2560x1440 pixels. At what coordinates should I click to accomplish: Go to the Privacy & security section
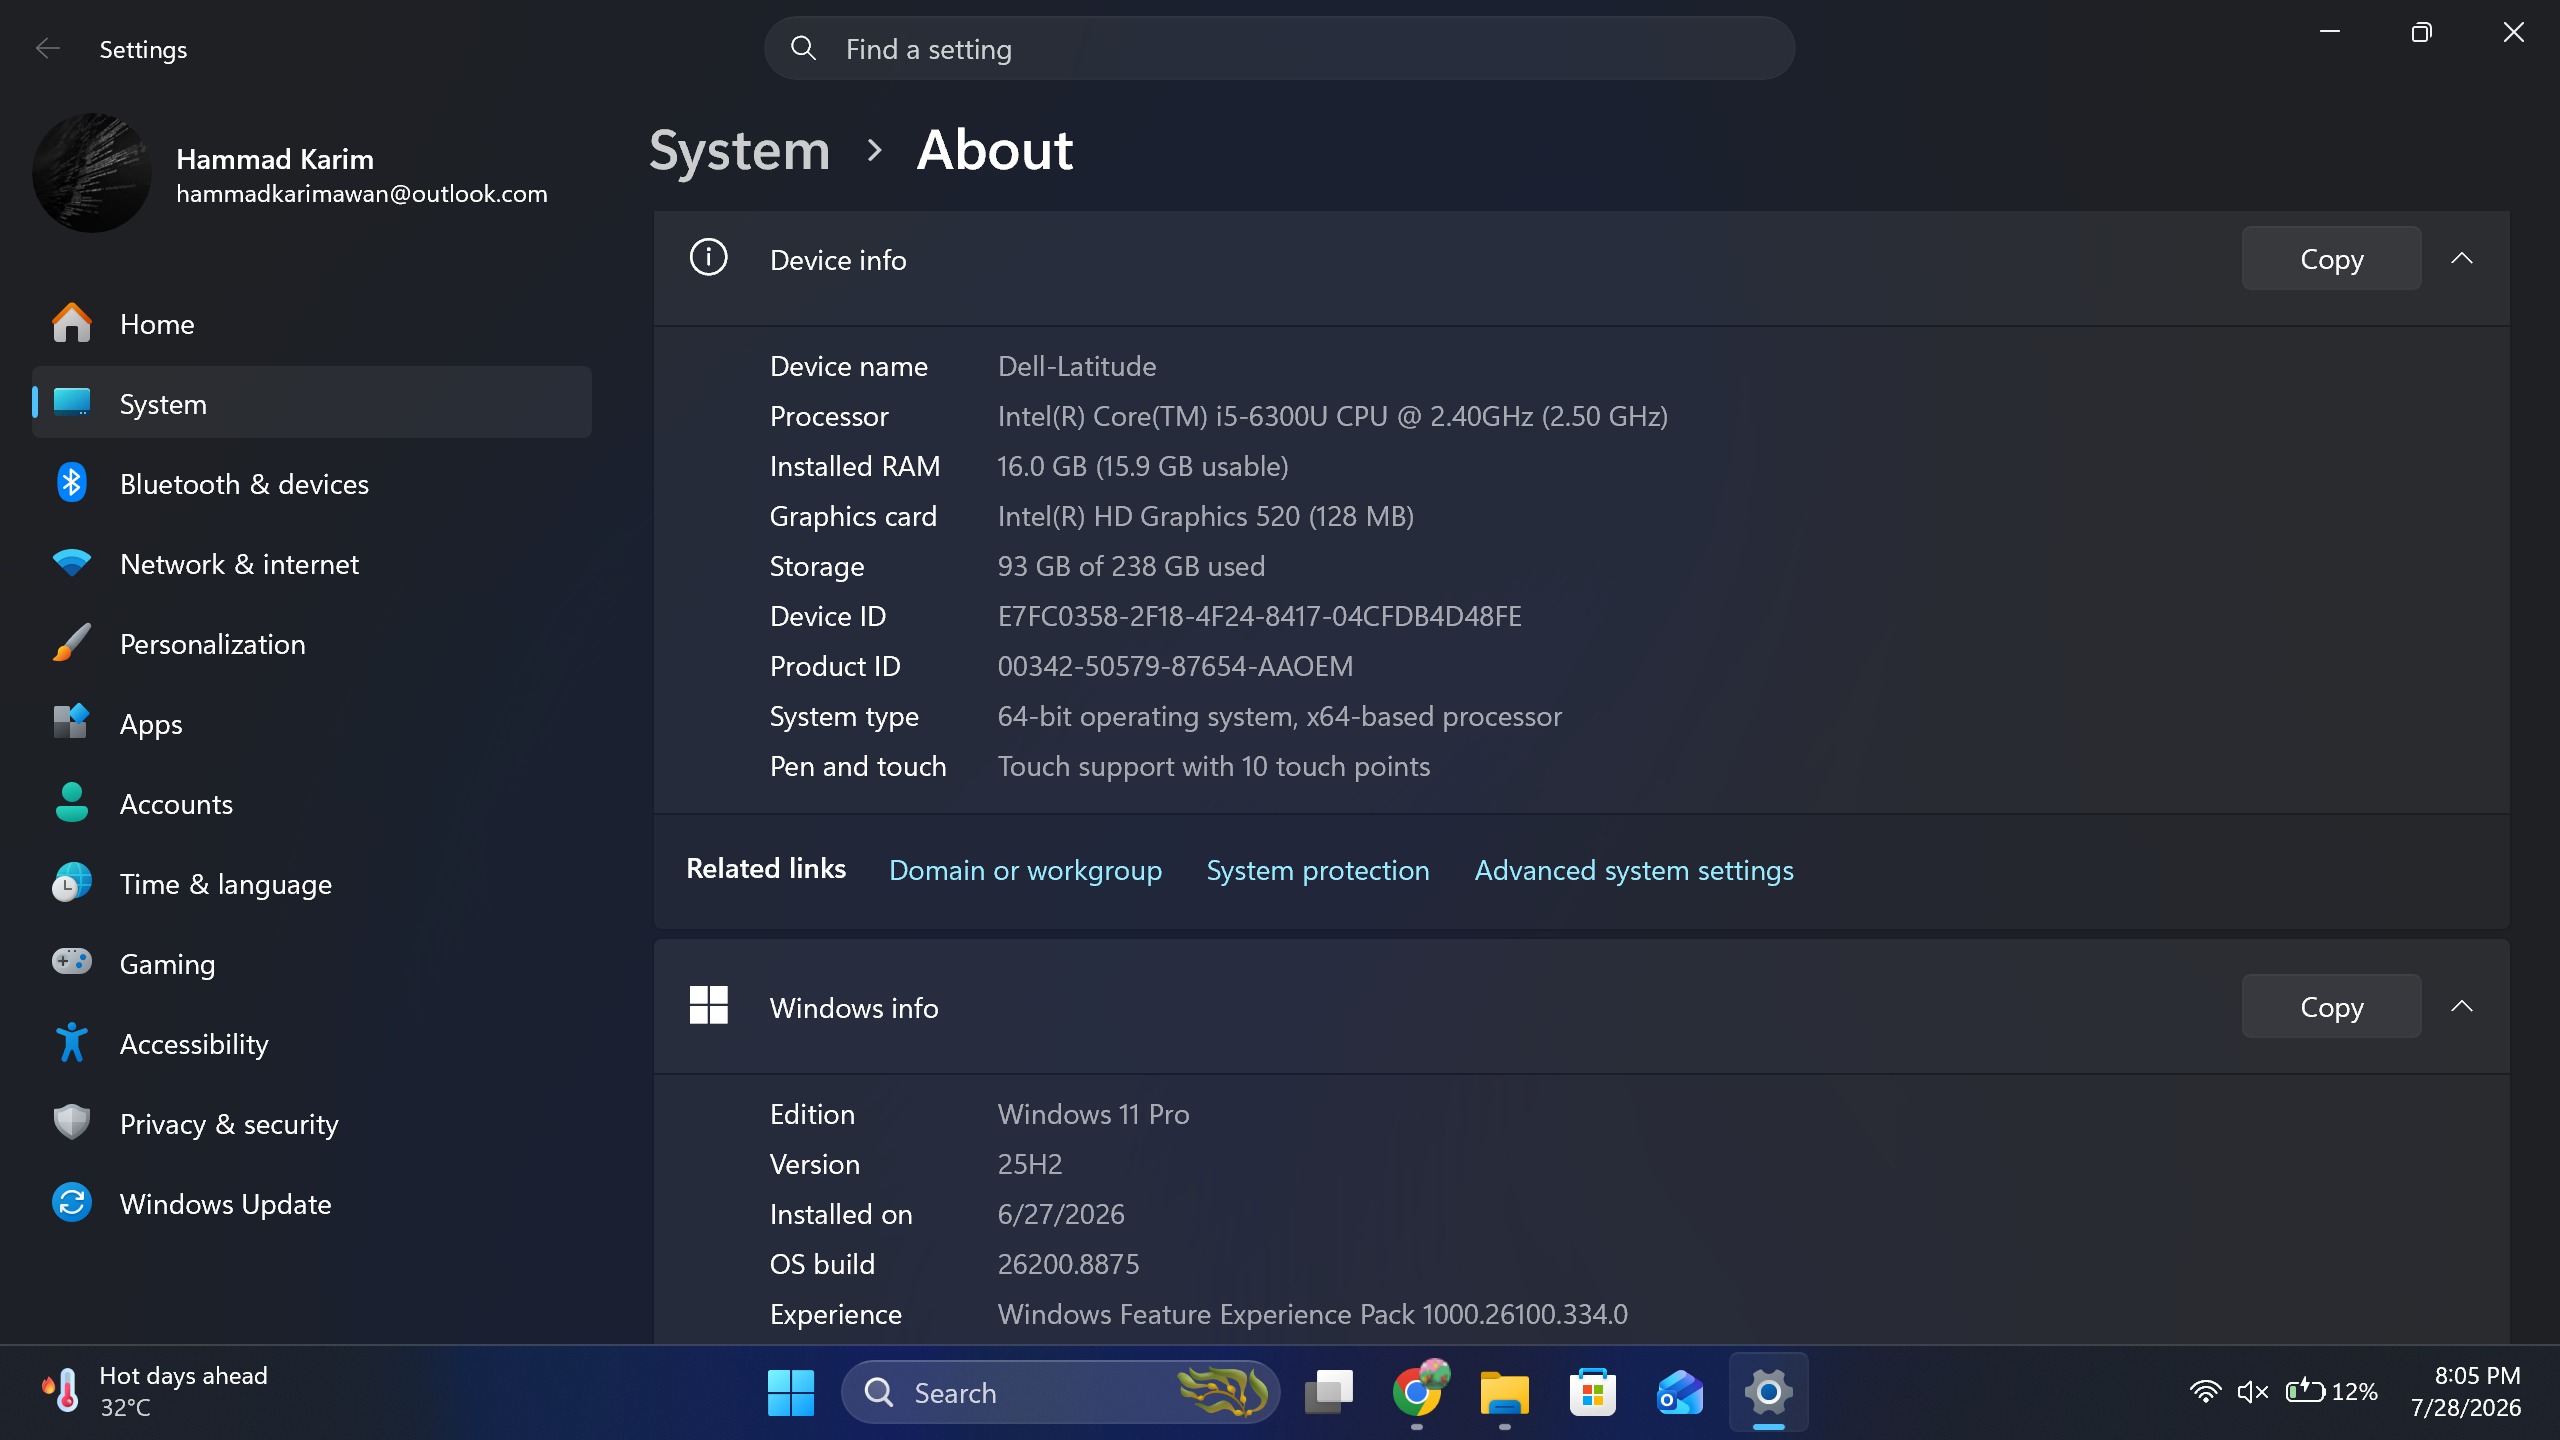pos(312,1124)
